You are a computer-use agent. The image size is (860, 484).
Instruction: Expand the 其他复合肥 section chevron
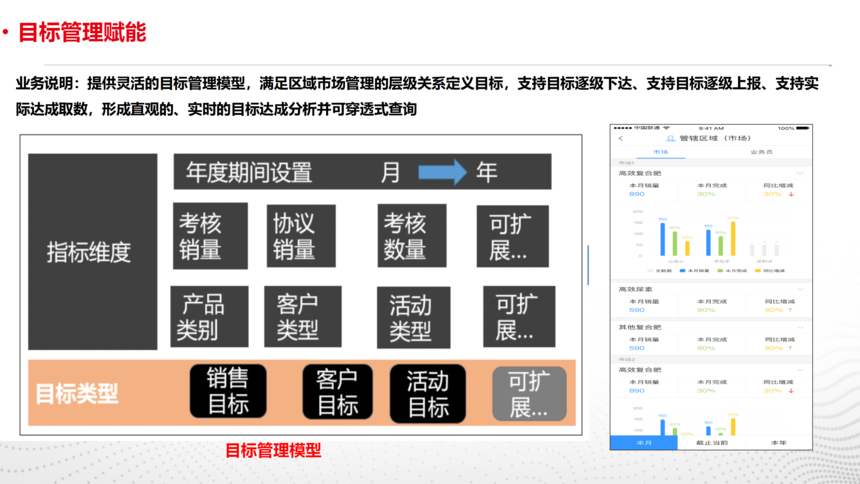(800, 328)
